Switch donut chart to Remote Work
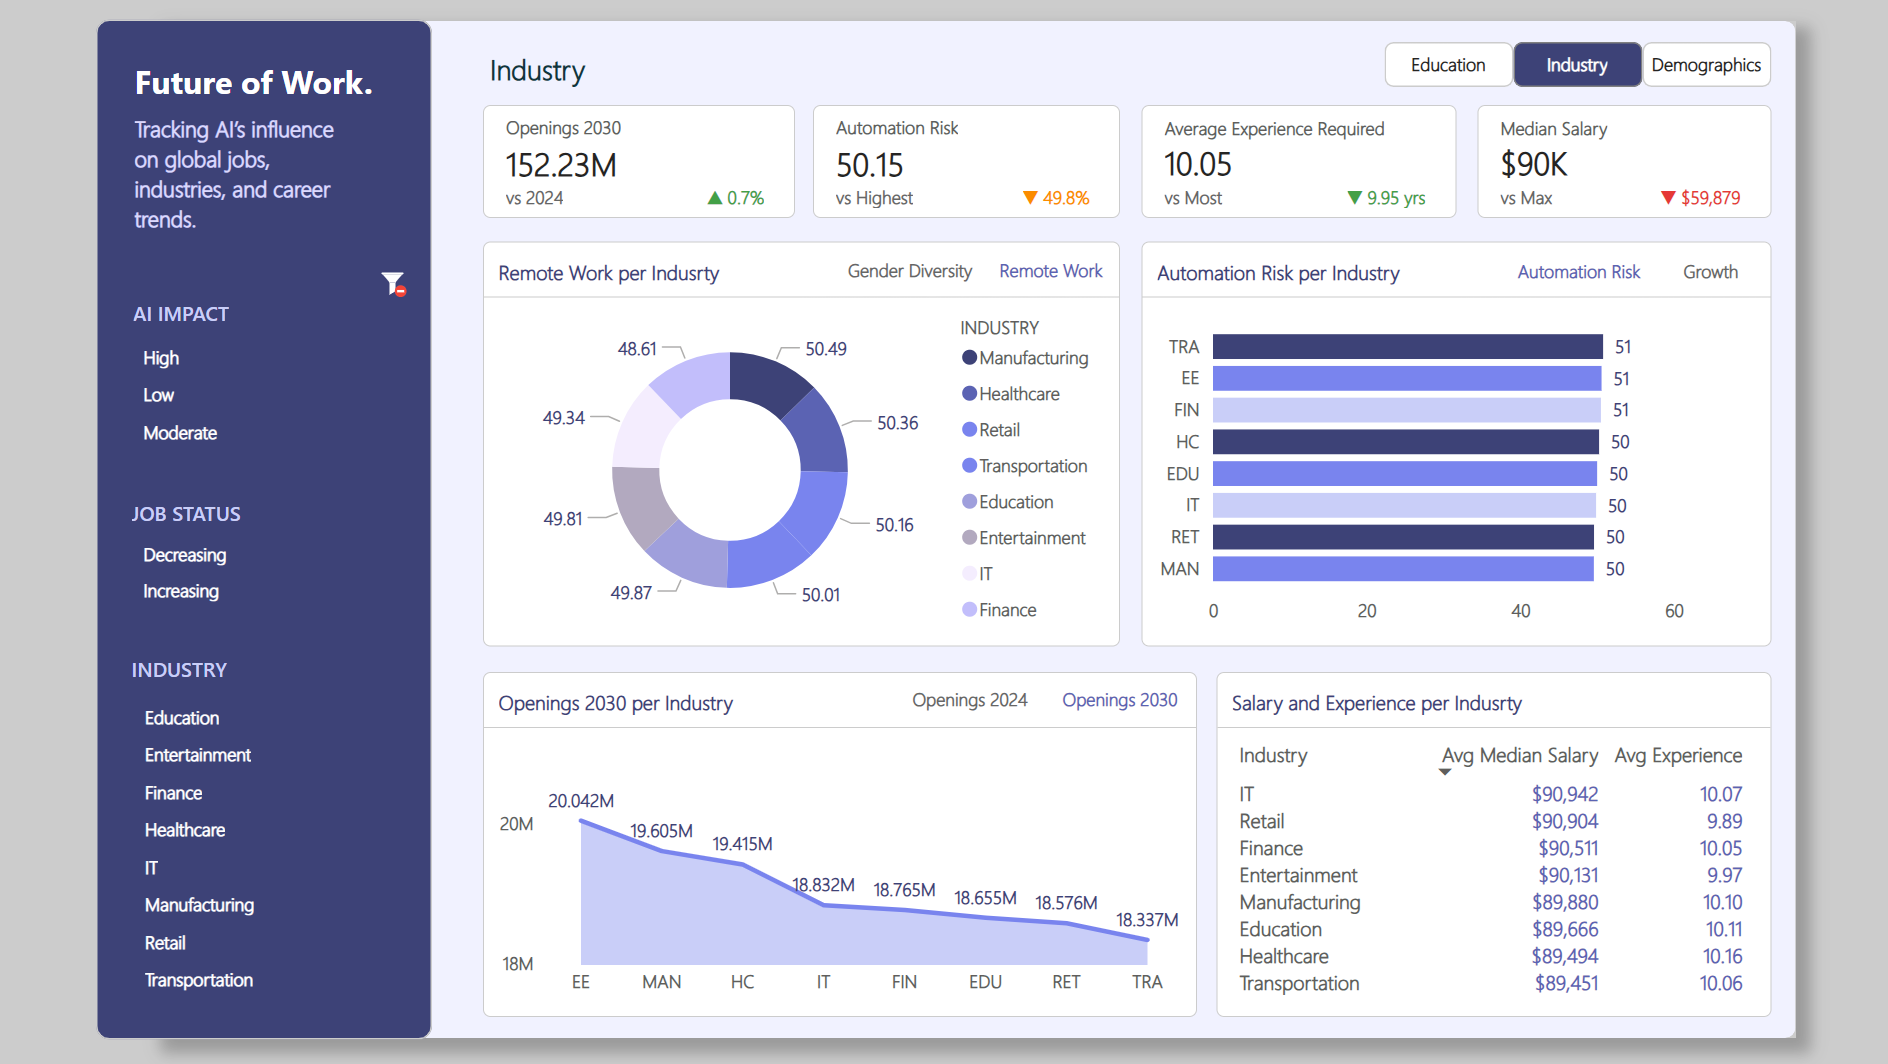This screenshot has height=1064, width=1888. pos(1050,271)
